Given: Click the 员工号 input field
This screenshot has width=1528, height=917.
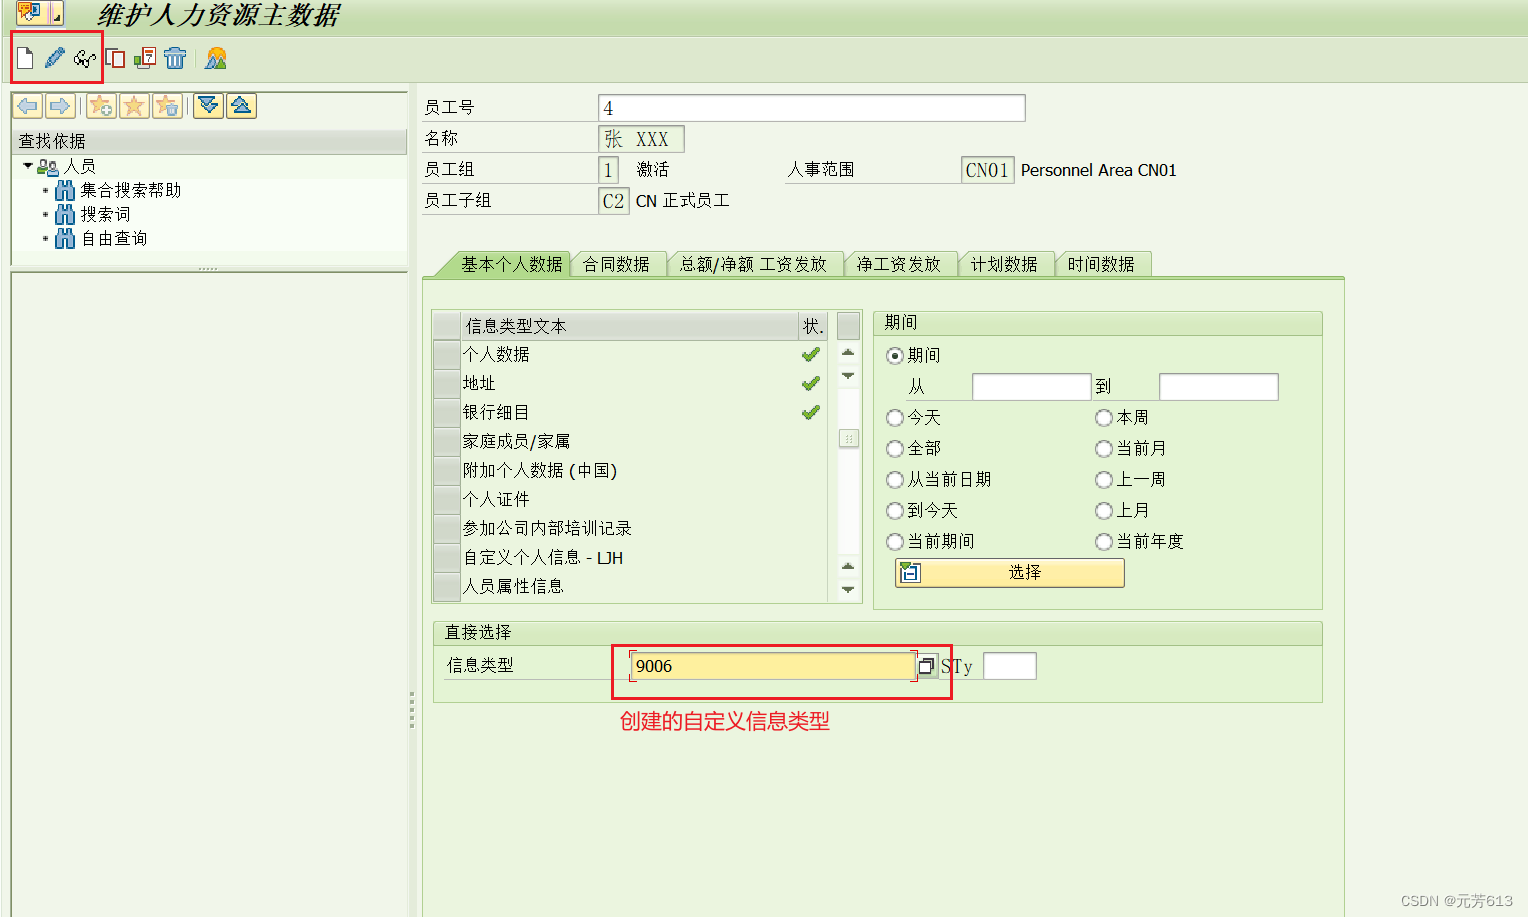Looking at the screenshot, I should [811, 108].
